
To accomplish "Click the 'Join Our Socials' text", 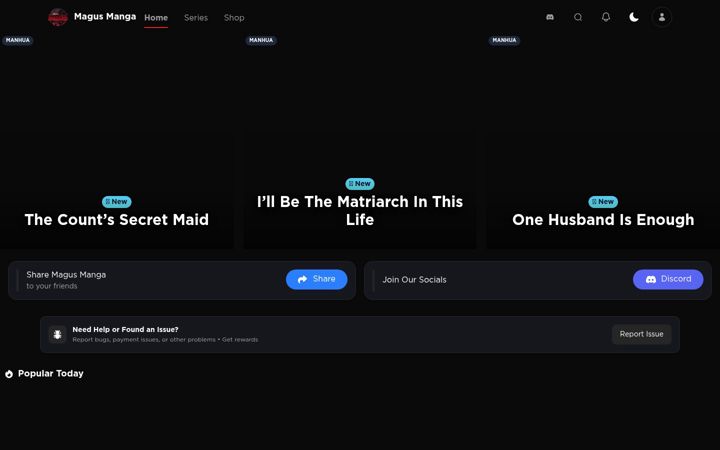I will pos(414,280).
